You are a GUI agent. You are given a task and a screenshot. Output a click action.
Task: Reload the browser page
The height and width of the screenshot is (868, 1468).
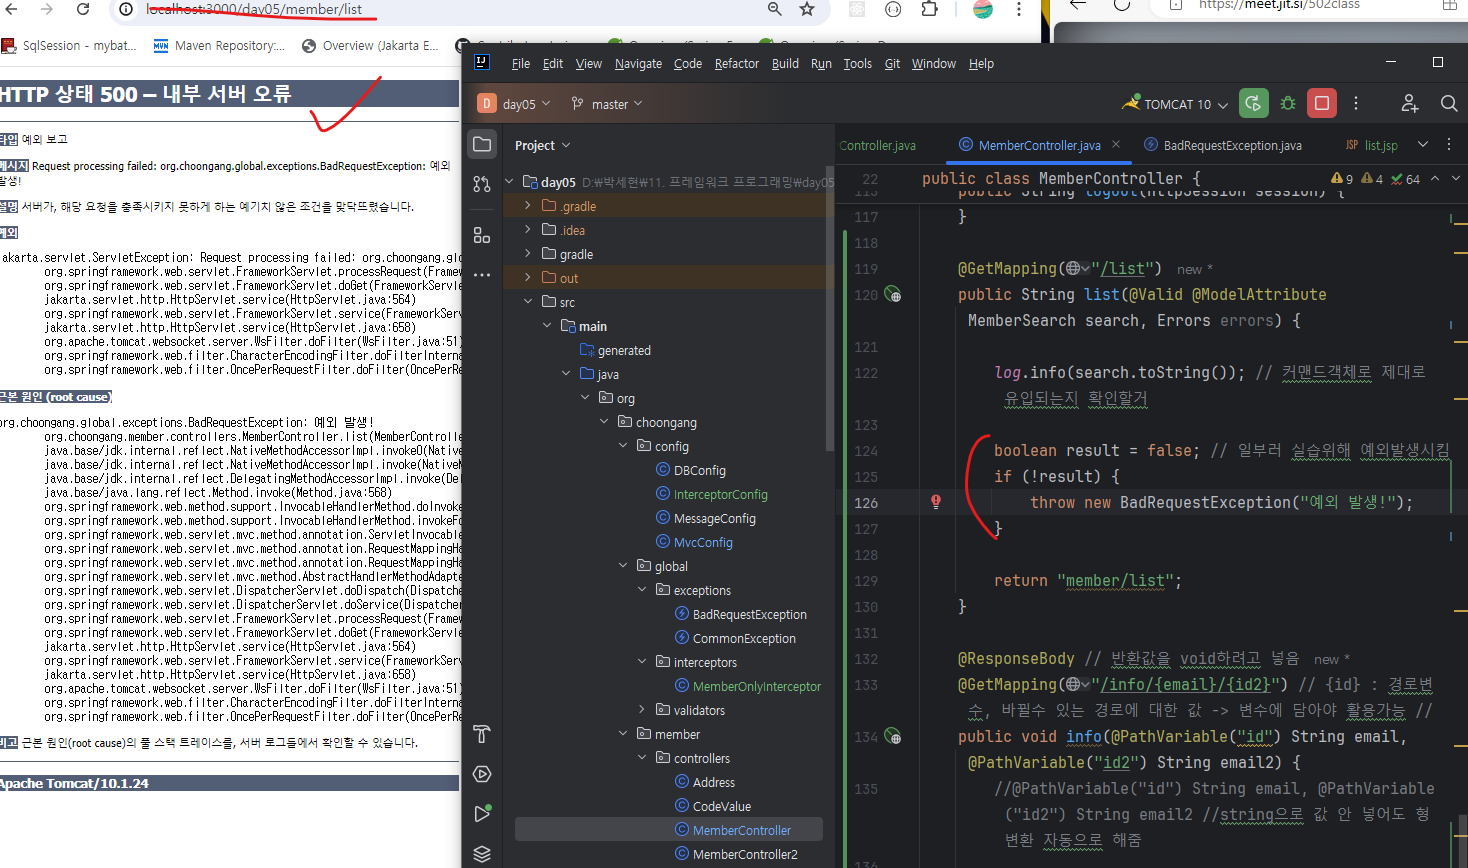pyautogui.click(x=83, y=9)
